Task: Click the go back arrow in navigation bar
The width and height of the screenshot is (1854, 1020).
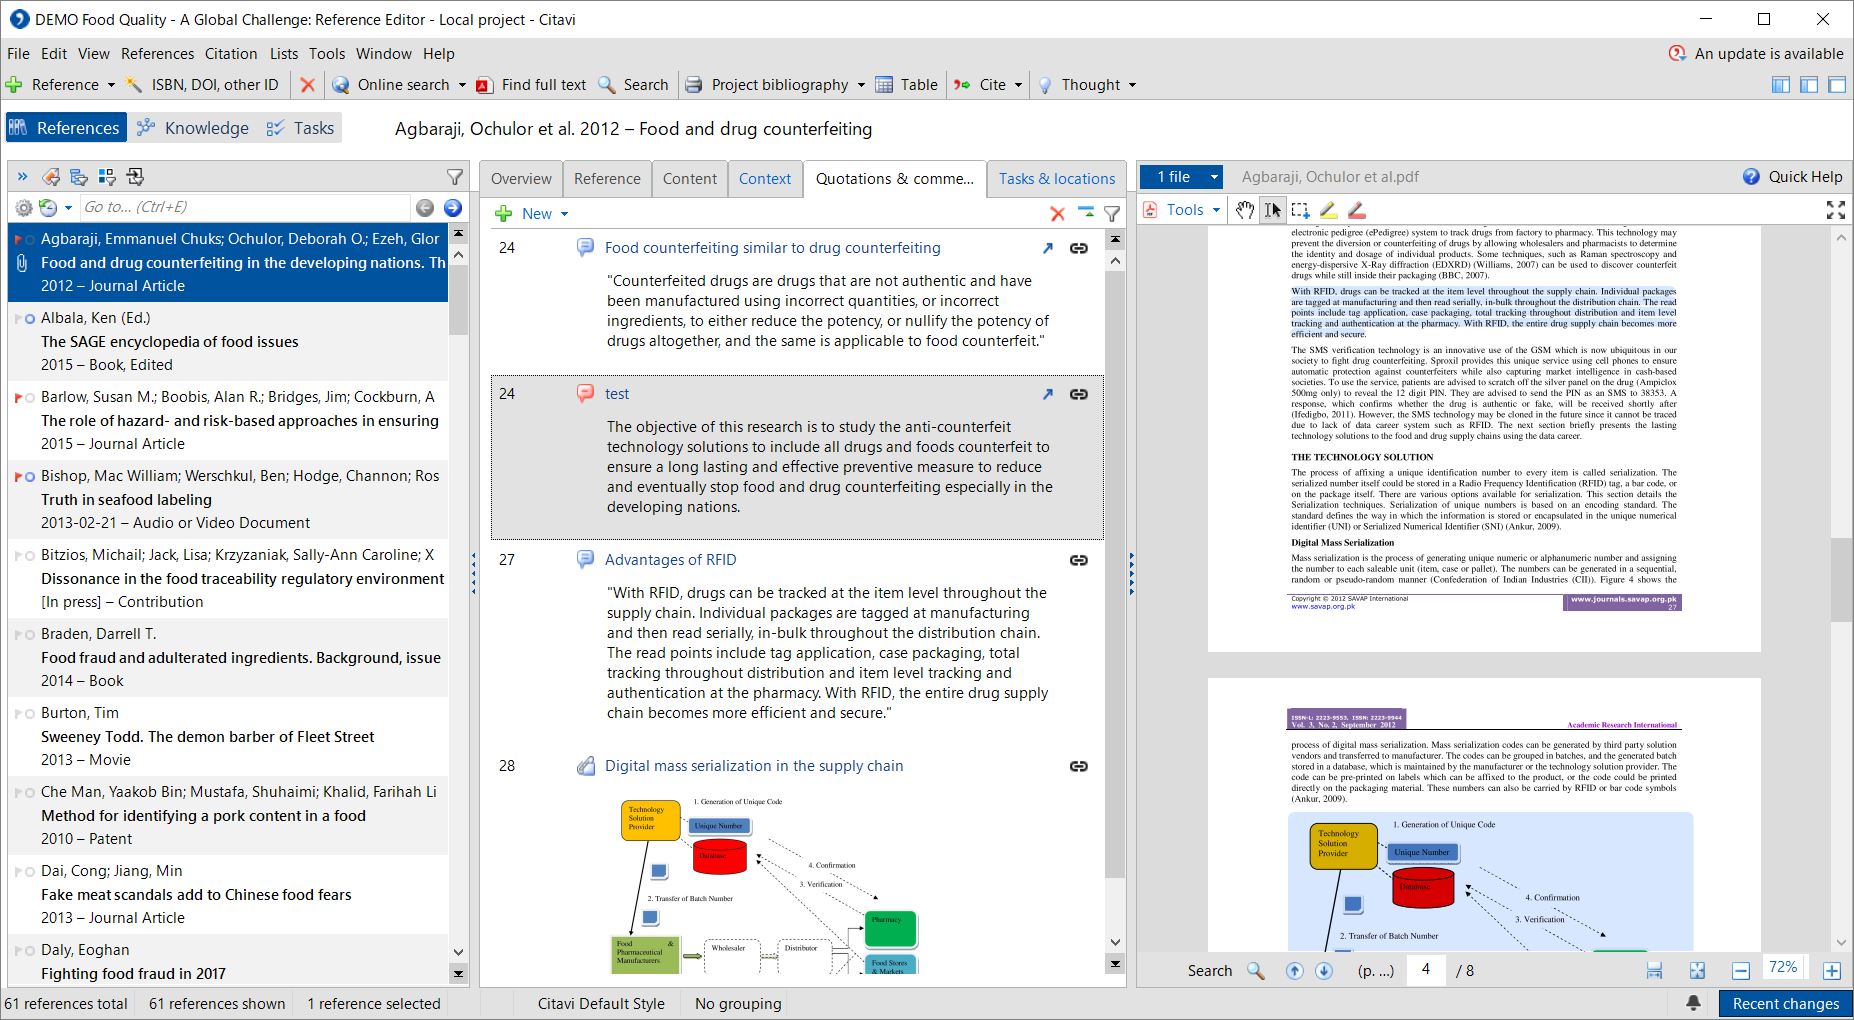Action: click(x=425, y=207)
